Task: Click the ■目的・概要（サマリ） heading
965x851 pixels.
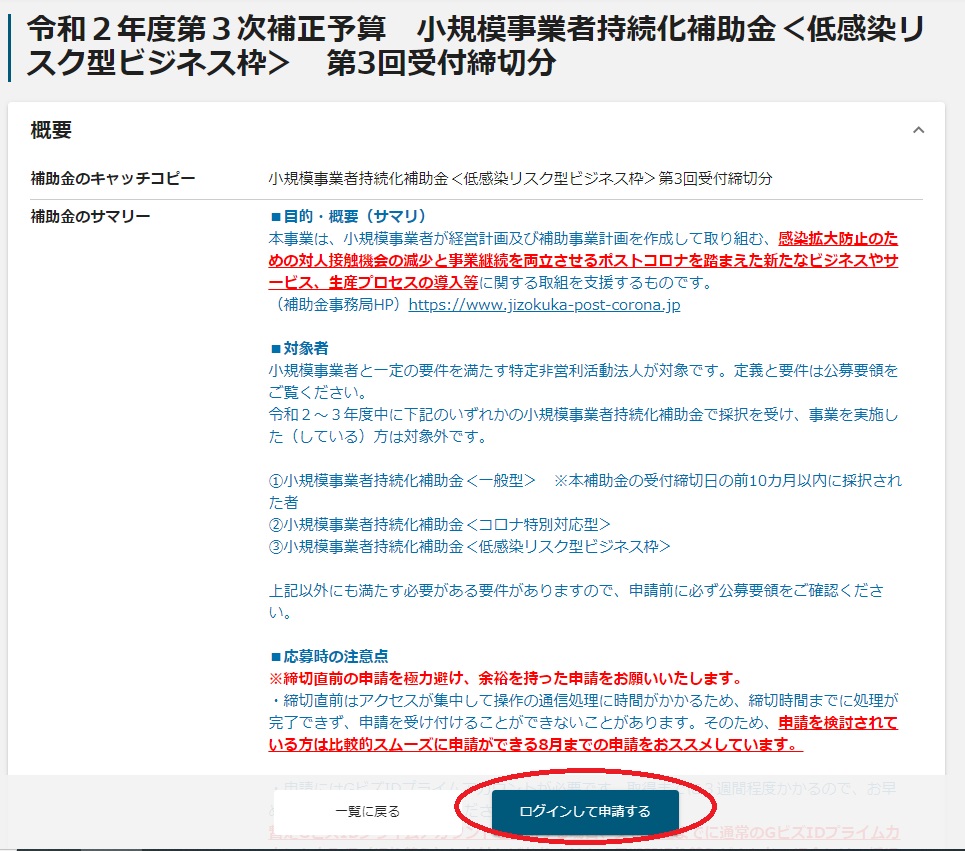Action: point(348,216)
